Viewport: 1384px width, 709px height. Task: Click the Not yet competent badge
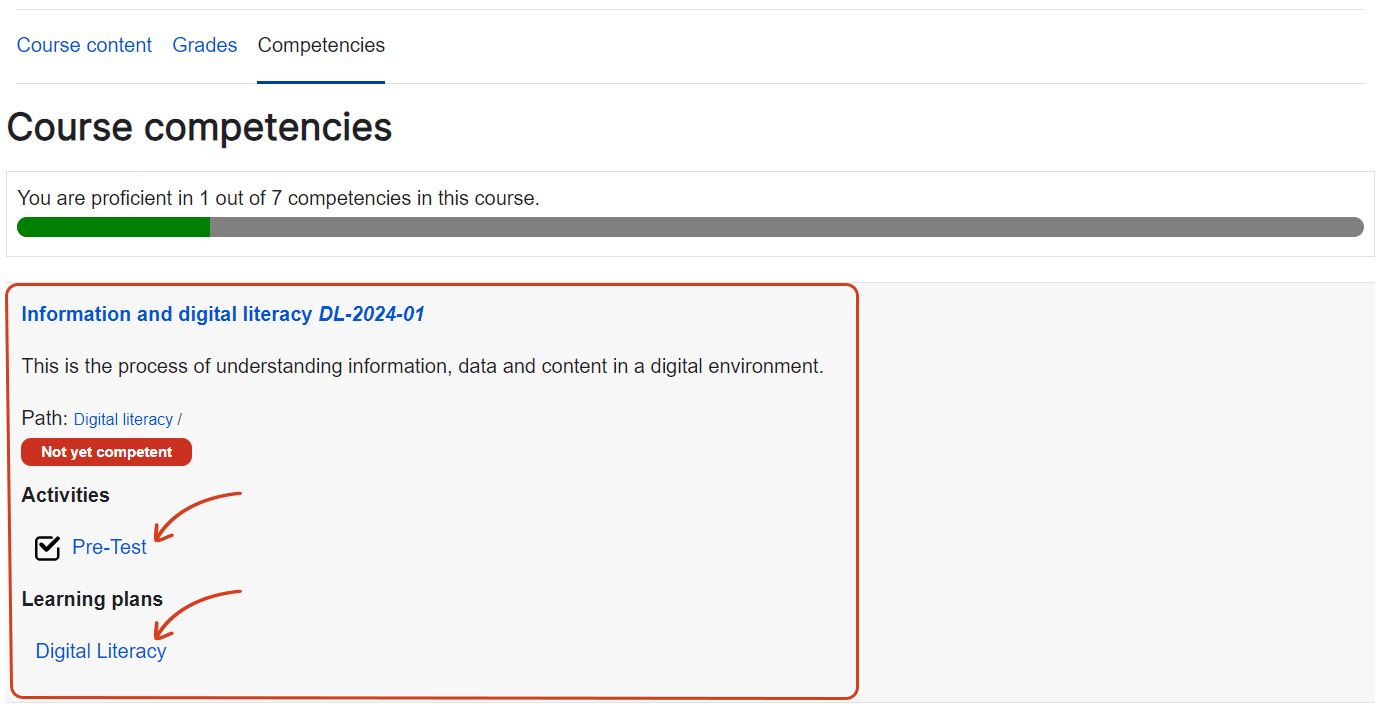(106, 452)
